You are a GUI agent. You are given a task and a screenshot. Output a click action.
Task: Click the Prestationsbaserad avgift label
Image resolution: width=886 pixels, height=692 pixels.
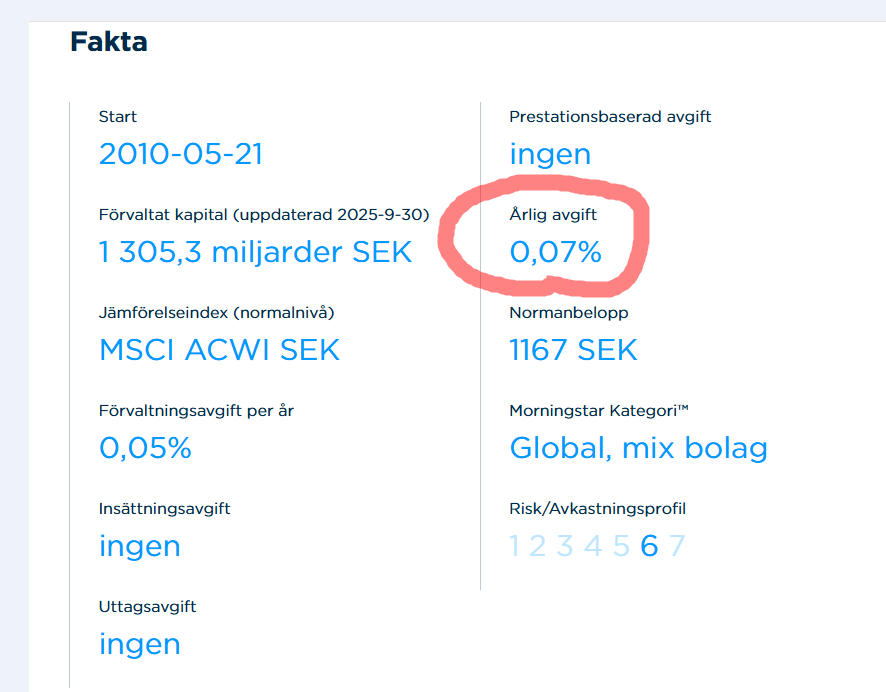pos(610,117)
